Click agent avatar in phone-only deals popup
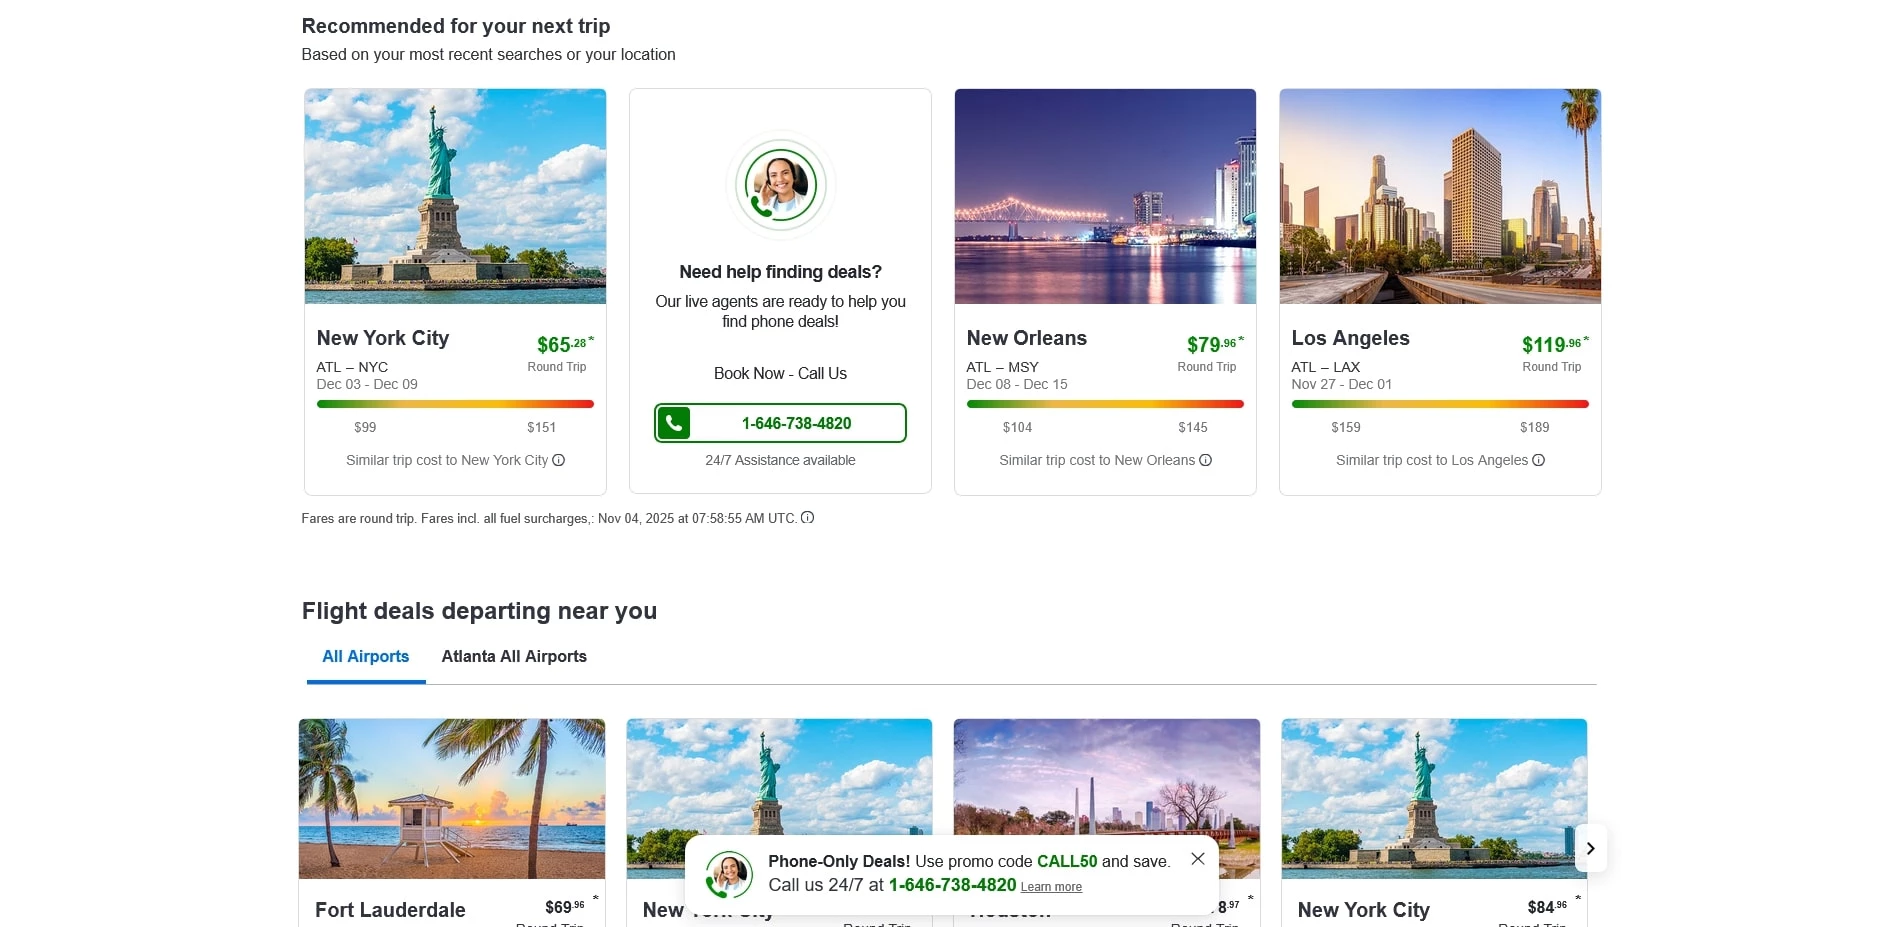 click(729, 874)
